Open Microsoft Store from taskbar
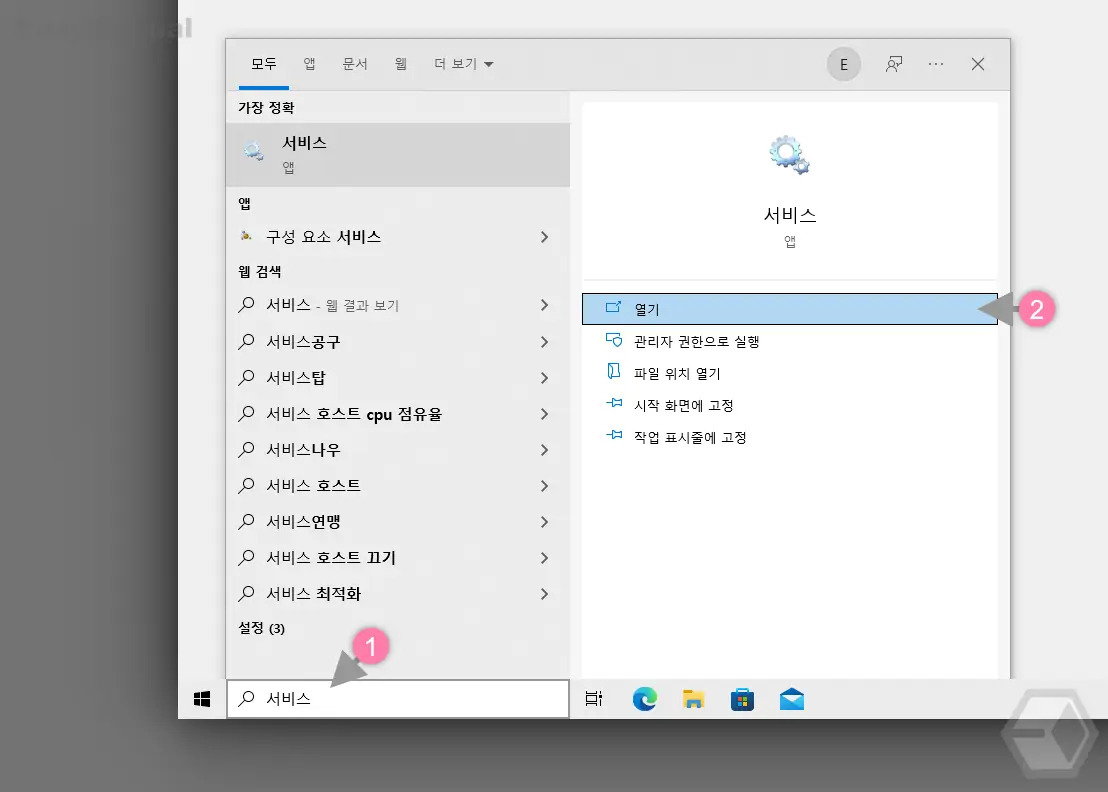 [742, 699]
